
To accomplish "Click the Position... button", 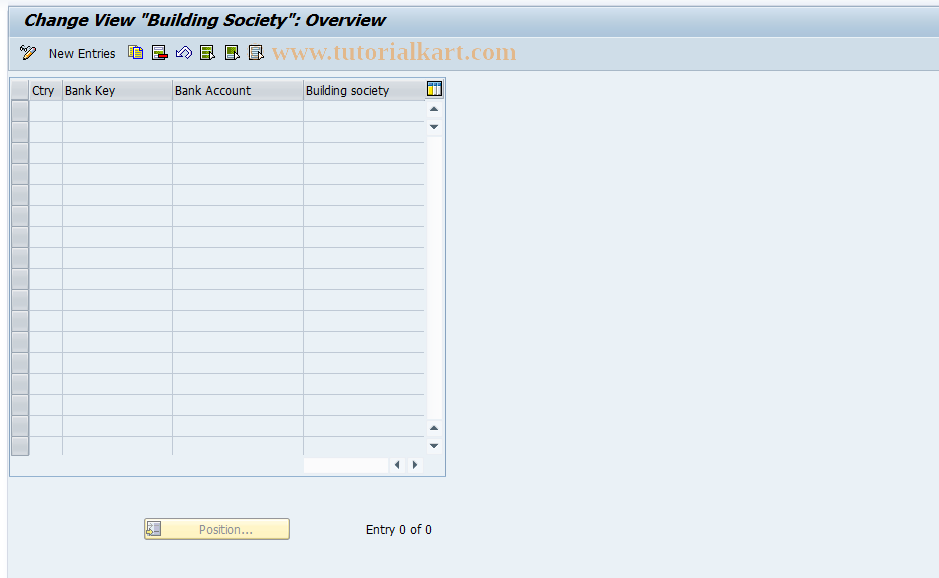I will click(x=217, y=529).
